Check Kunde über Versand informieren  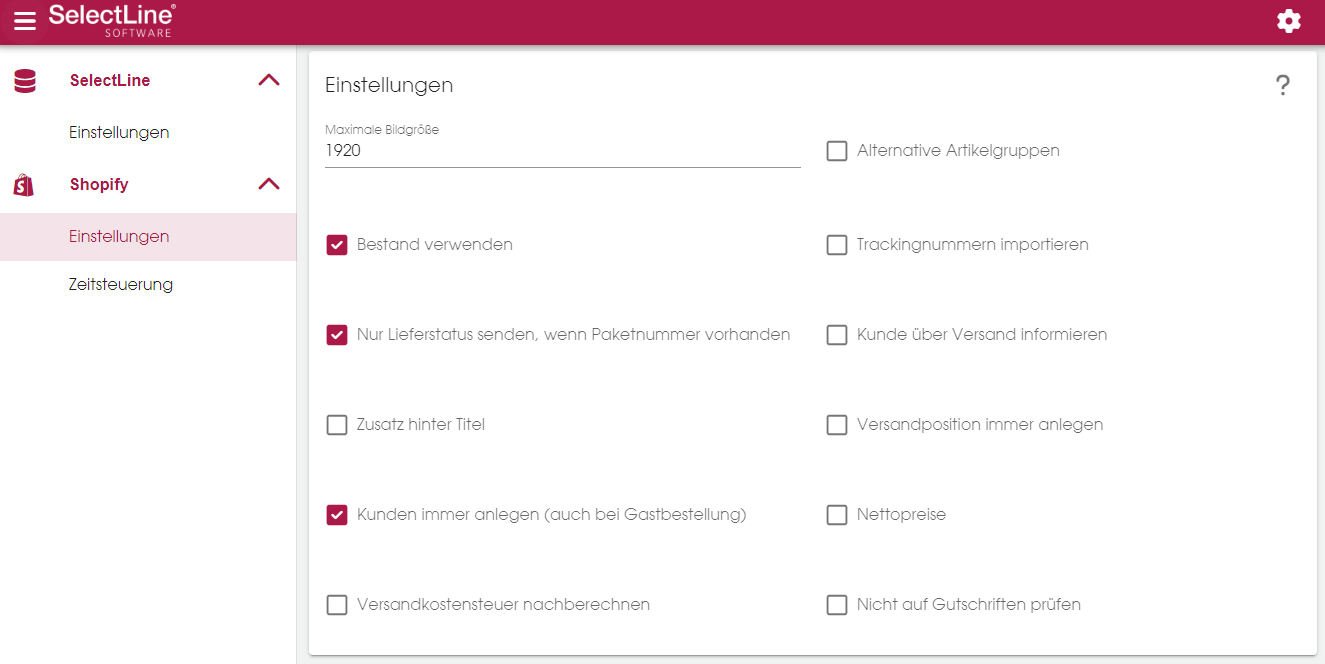tap(837, 335)
